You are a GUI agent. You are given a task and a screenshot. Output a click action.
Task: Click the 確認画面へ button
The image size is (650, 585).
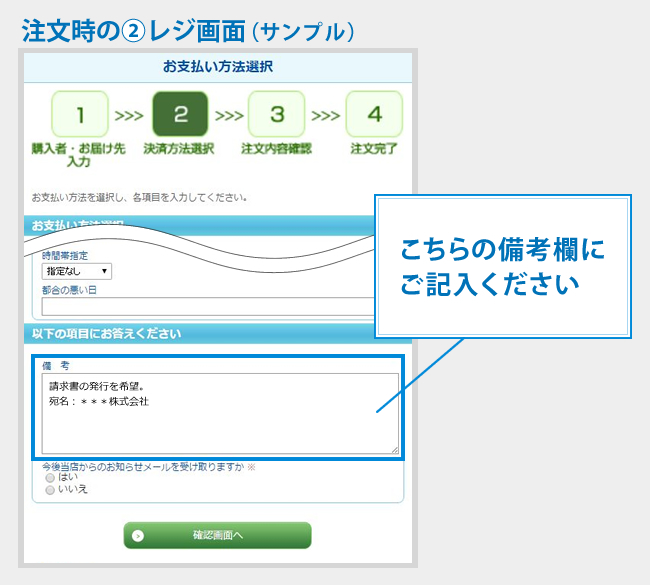pyautogui.click(x=218, y=535)
